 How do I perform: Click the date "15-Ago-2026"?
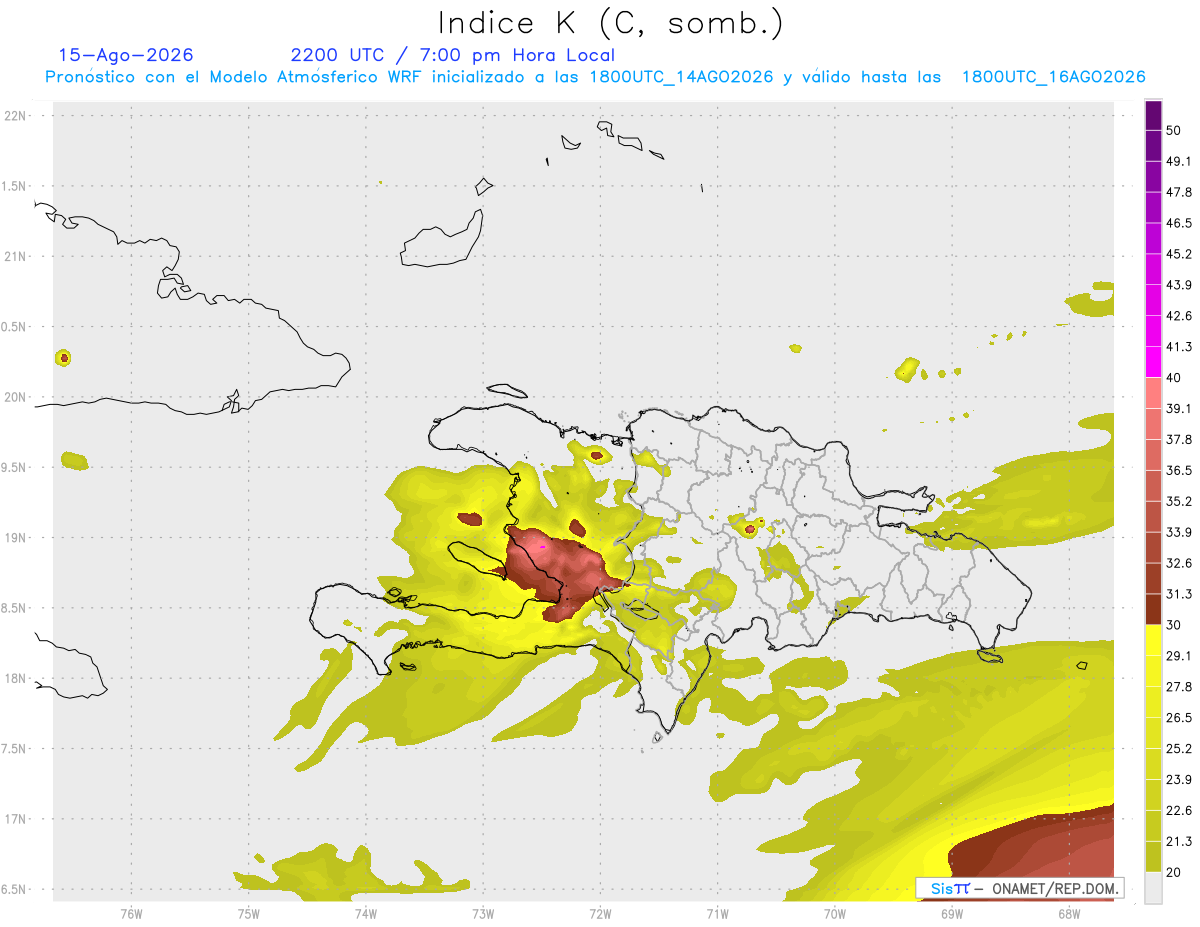(x=126, y=55)
